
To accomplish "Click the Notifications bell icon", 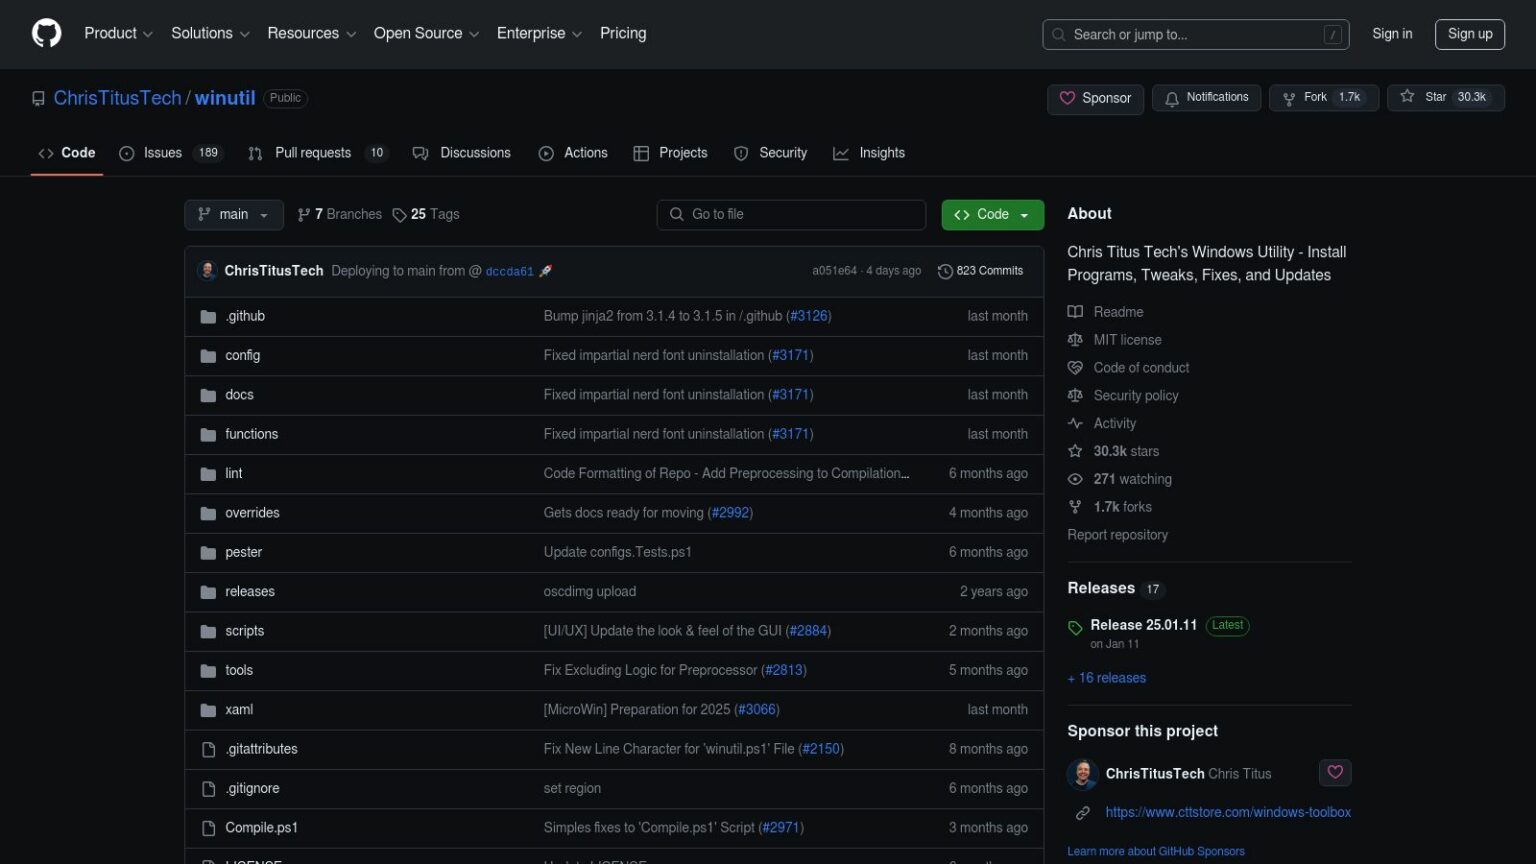I will pos(1171,98).
